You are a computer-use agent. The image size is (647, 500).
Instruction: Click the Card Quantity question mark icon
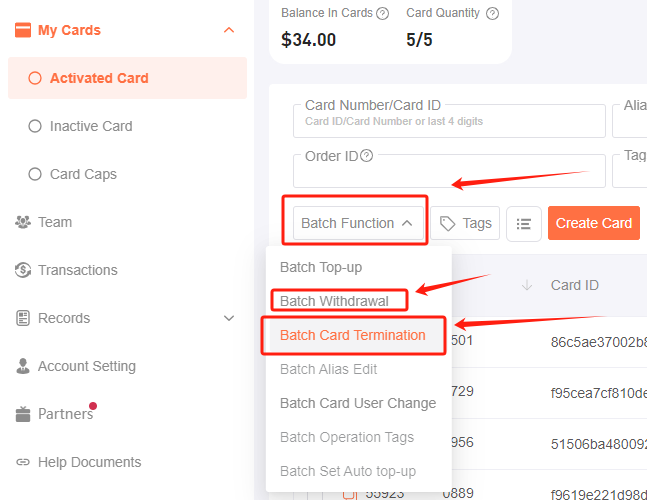click(492, 14)
